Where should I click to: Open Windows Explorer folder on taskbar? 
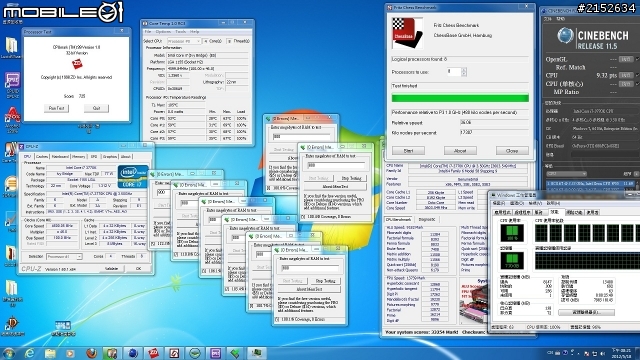(50, 353)
